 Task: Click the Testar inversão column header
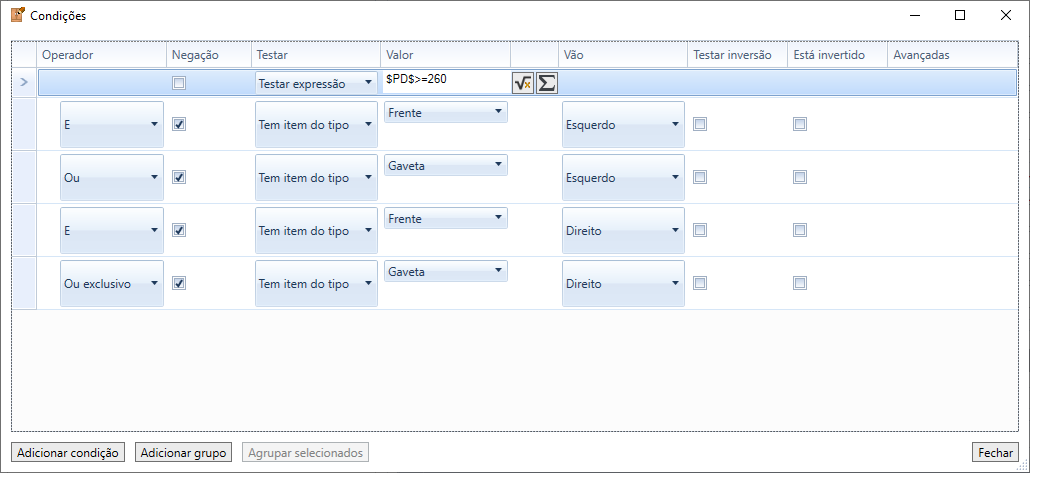(x=738, y=55)
